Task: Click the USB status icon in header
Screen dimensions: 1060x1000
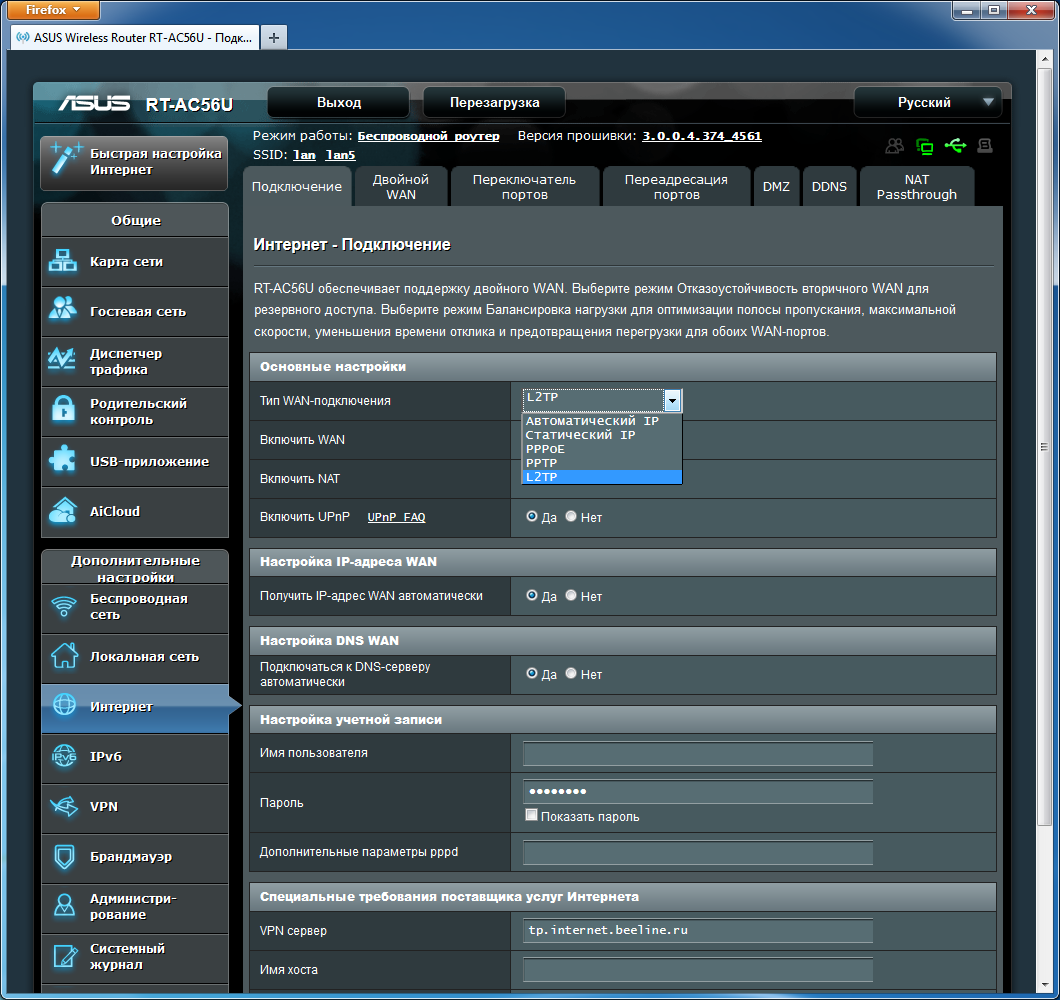Action: click(x=955, y=146)
